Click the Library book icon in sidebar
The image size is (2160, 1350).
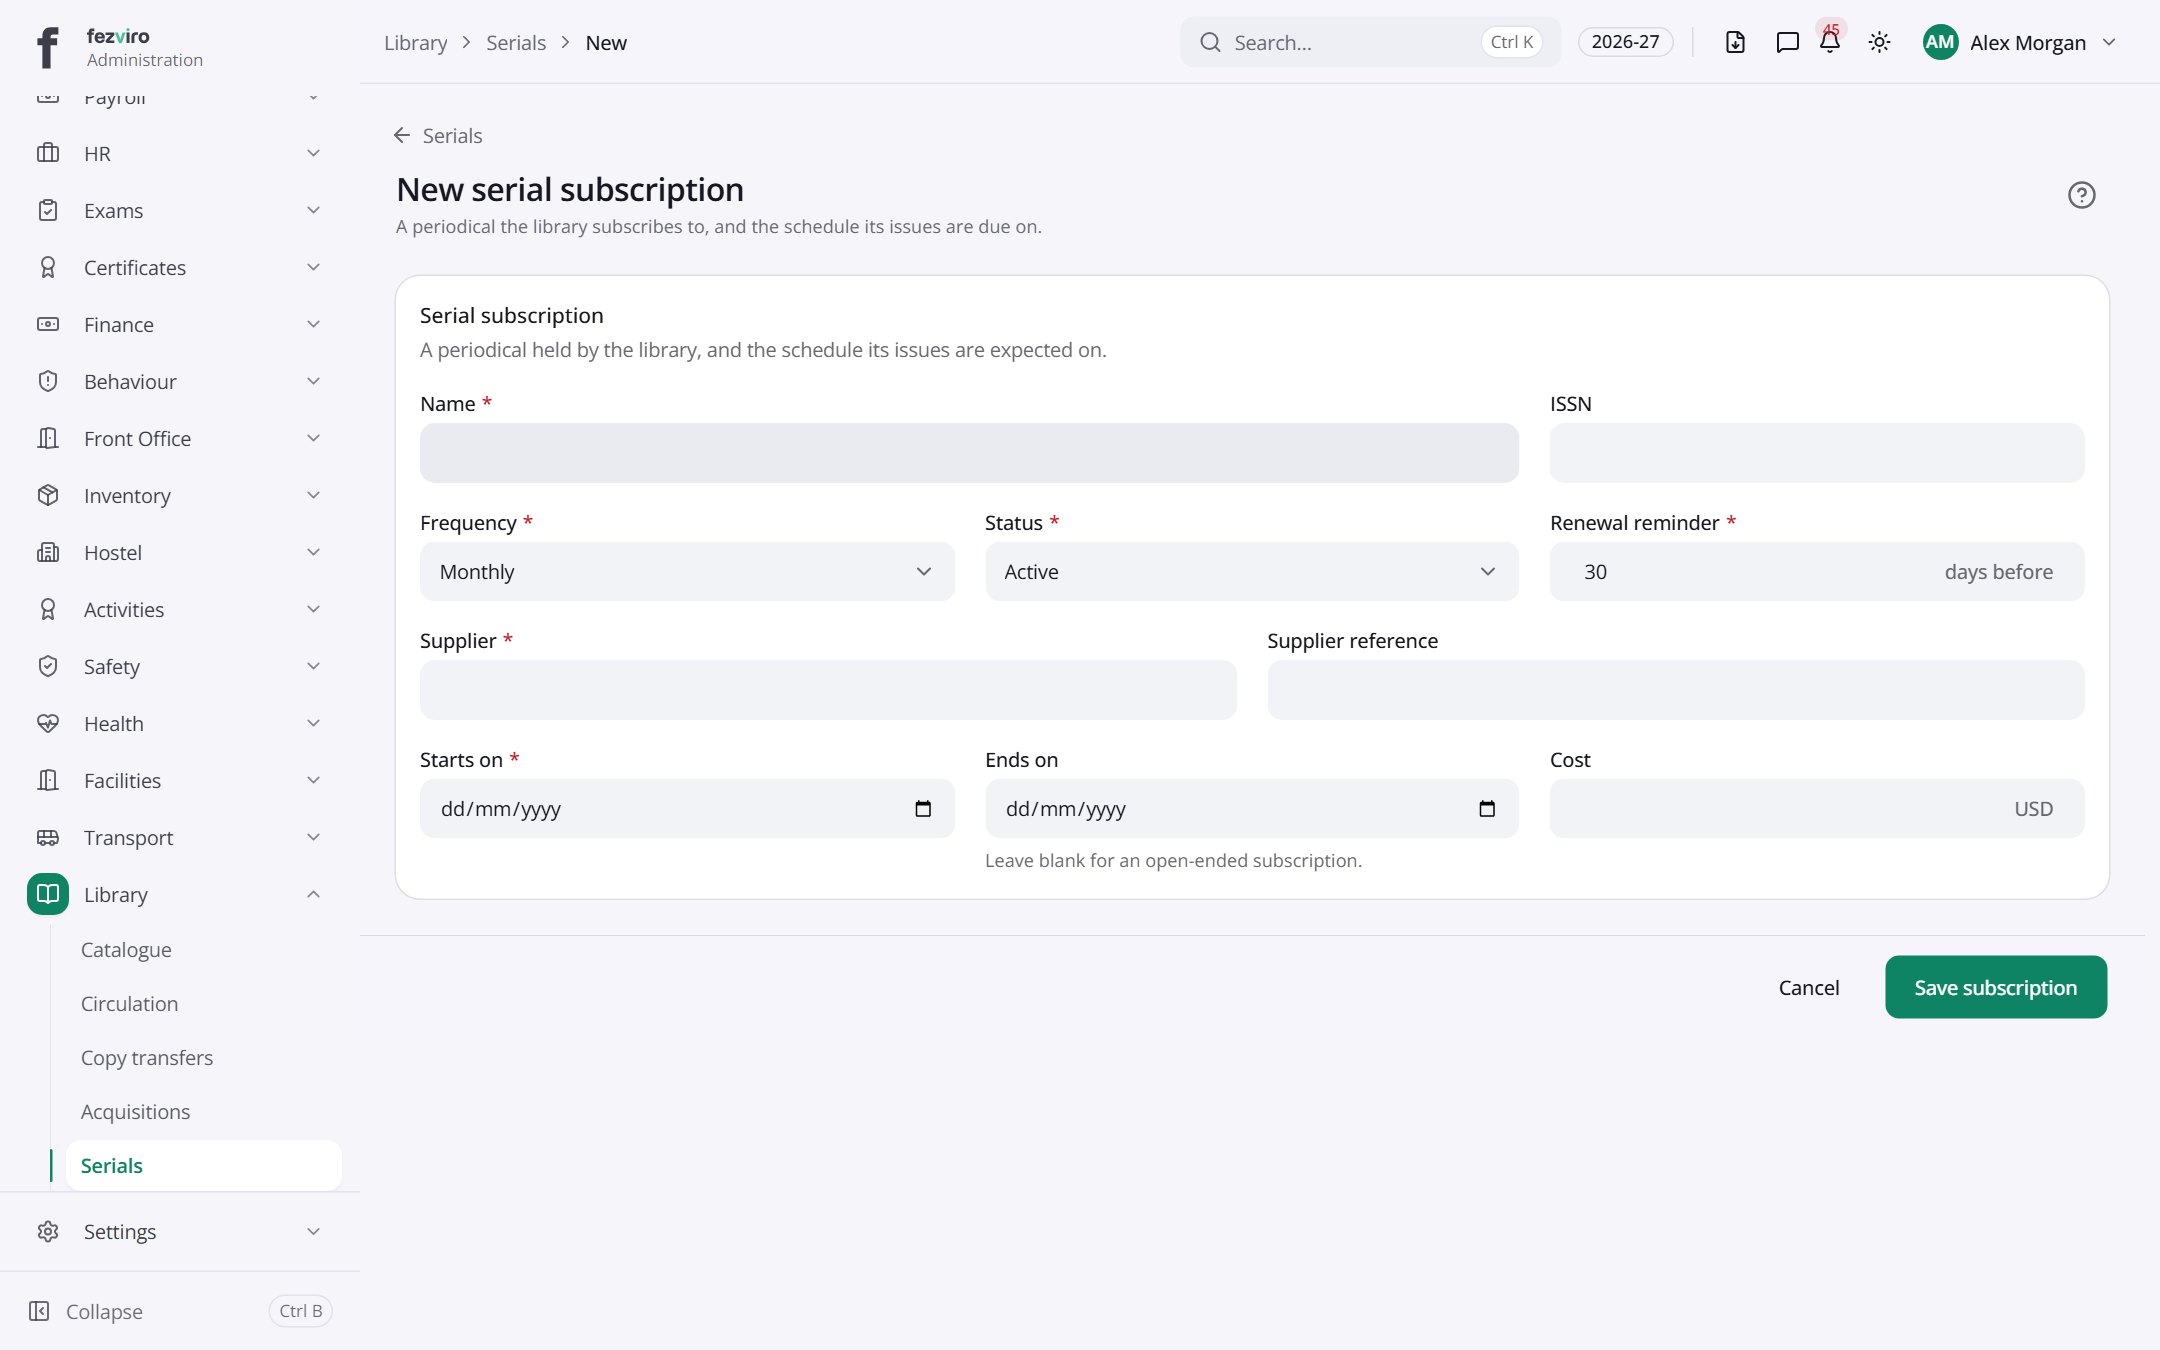tap(48, 894)
